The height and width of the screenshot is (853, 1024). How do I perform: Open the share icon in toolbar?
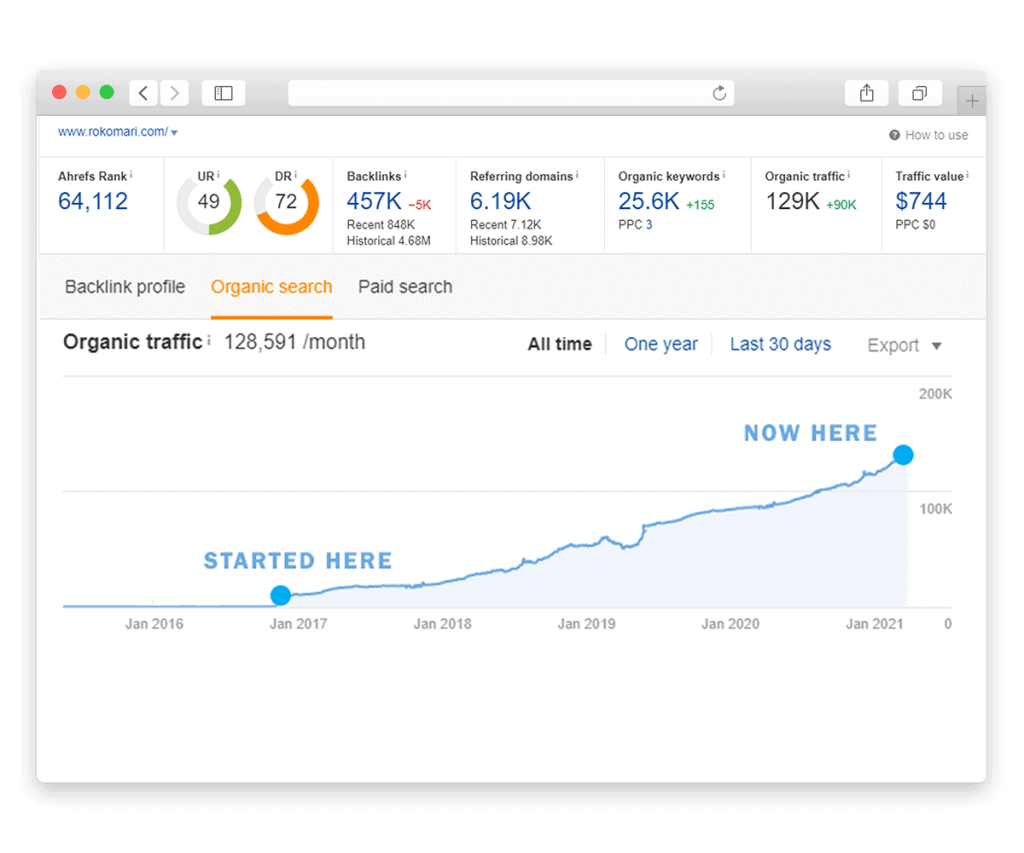point(867,93)
